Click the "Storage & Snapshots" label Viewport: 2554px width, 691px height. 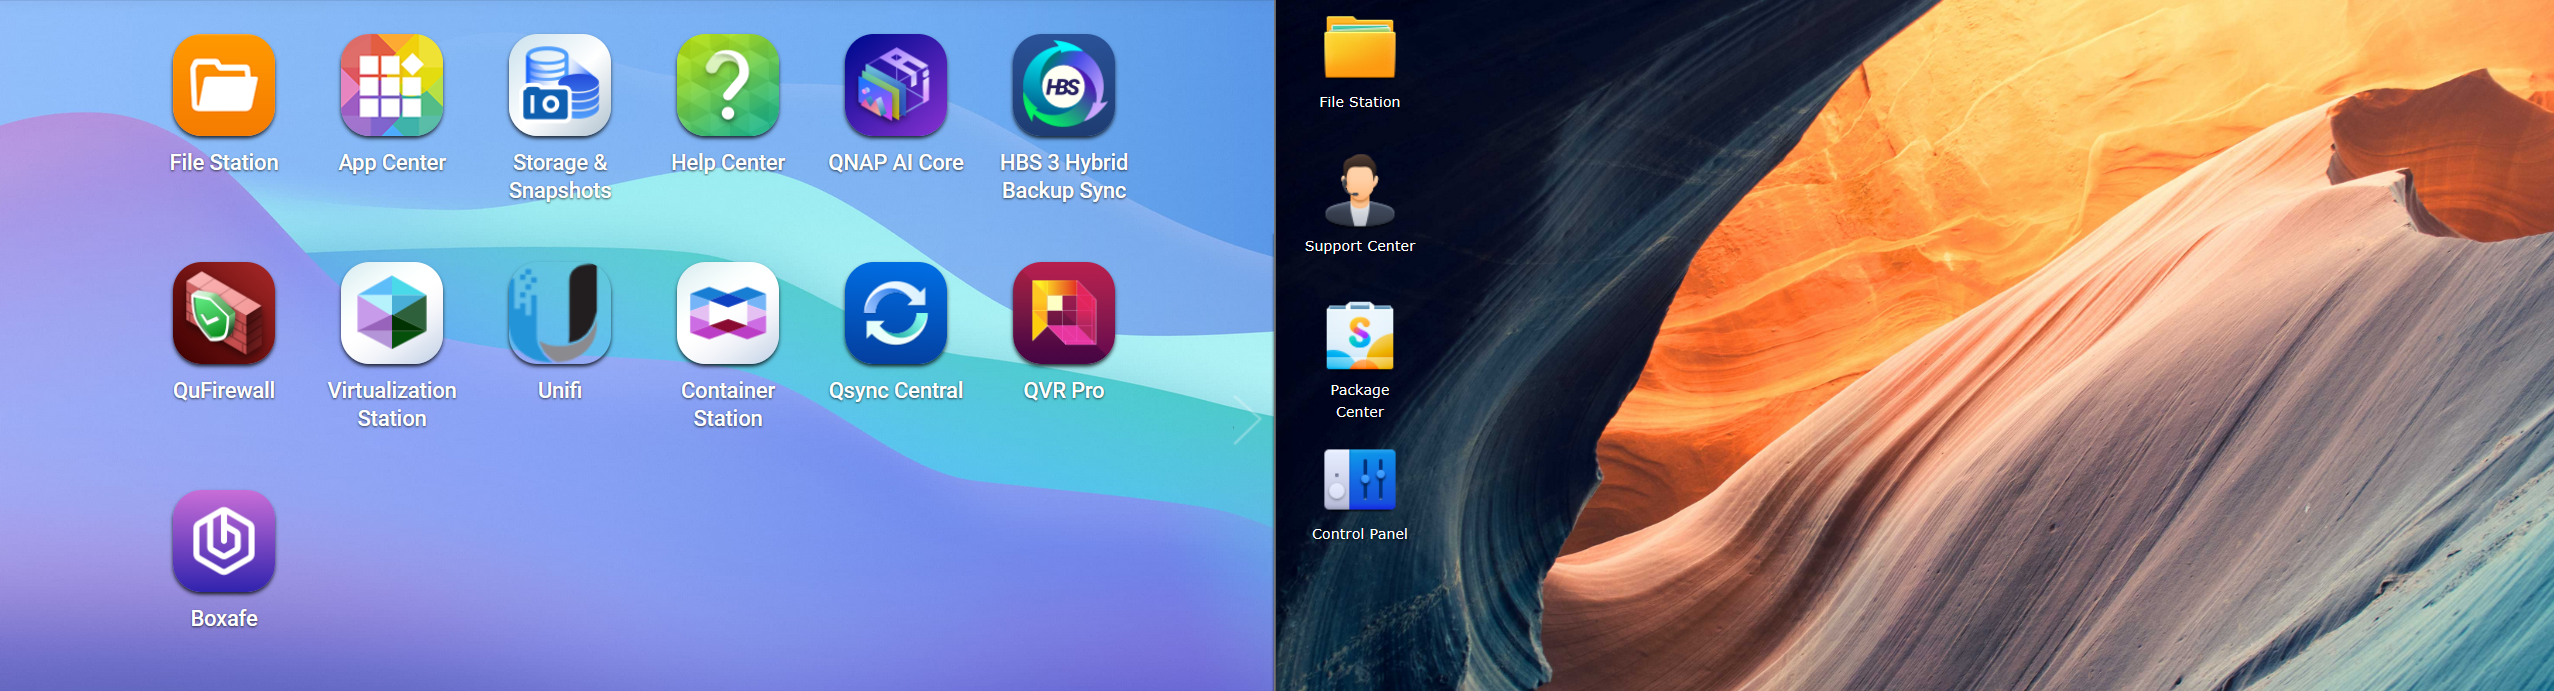pos(560,176)
